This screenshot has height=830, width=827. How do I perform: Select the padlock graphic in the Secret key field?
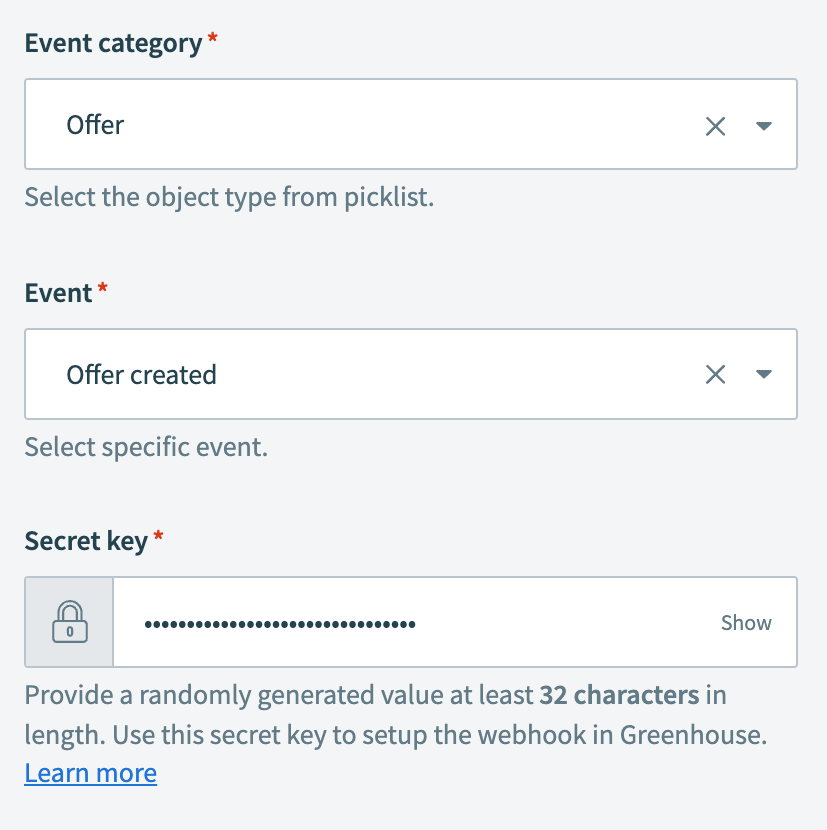[68, 622]
